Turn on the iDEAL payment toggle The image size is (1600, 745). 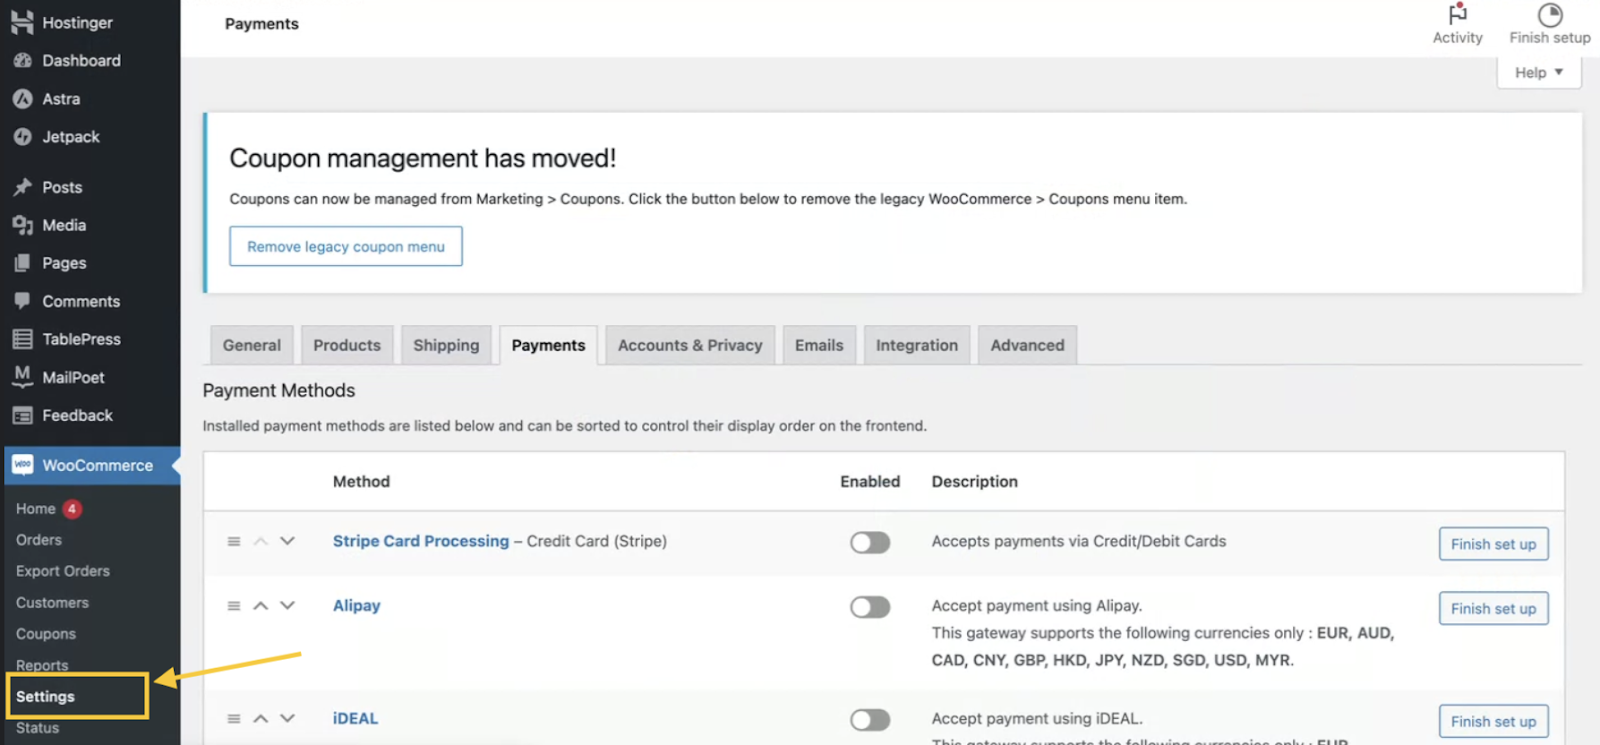point(869,720)
